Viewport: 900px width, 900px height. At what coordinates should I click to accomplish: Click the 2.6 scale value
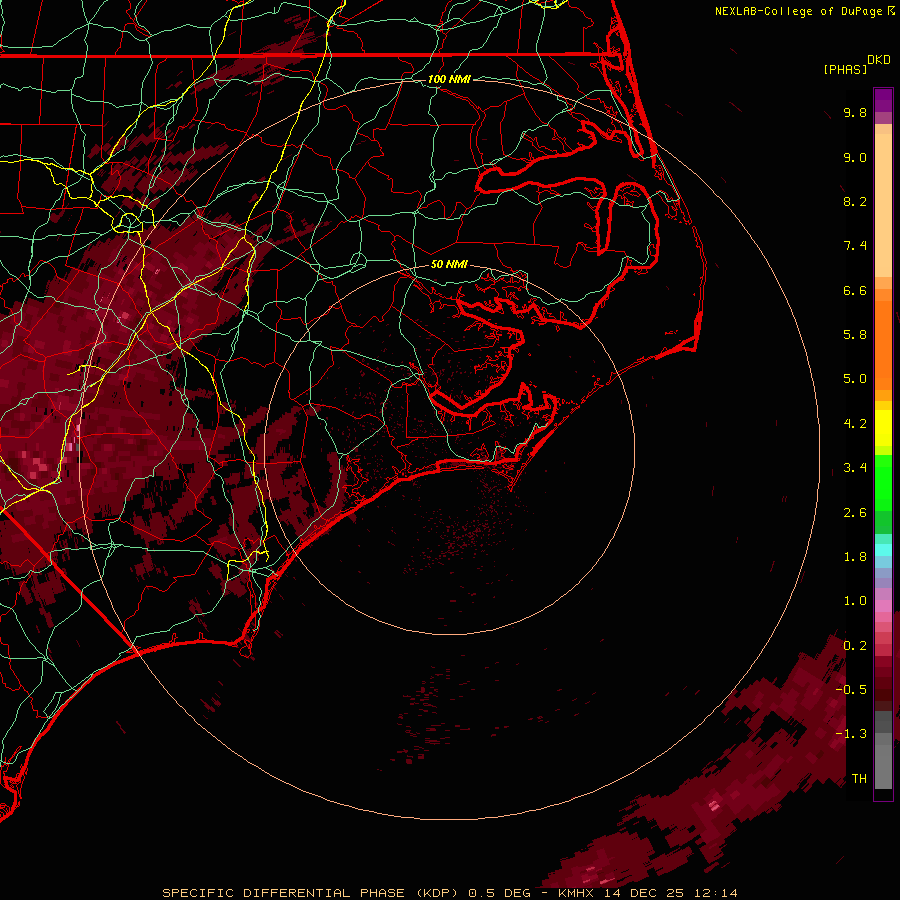[855, 513]
